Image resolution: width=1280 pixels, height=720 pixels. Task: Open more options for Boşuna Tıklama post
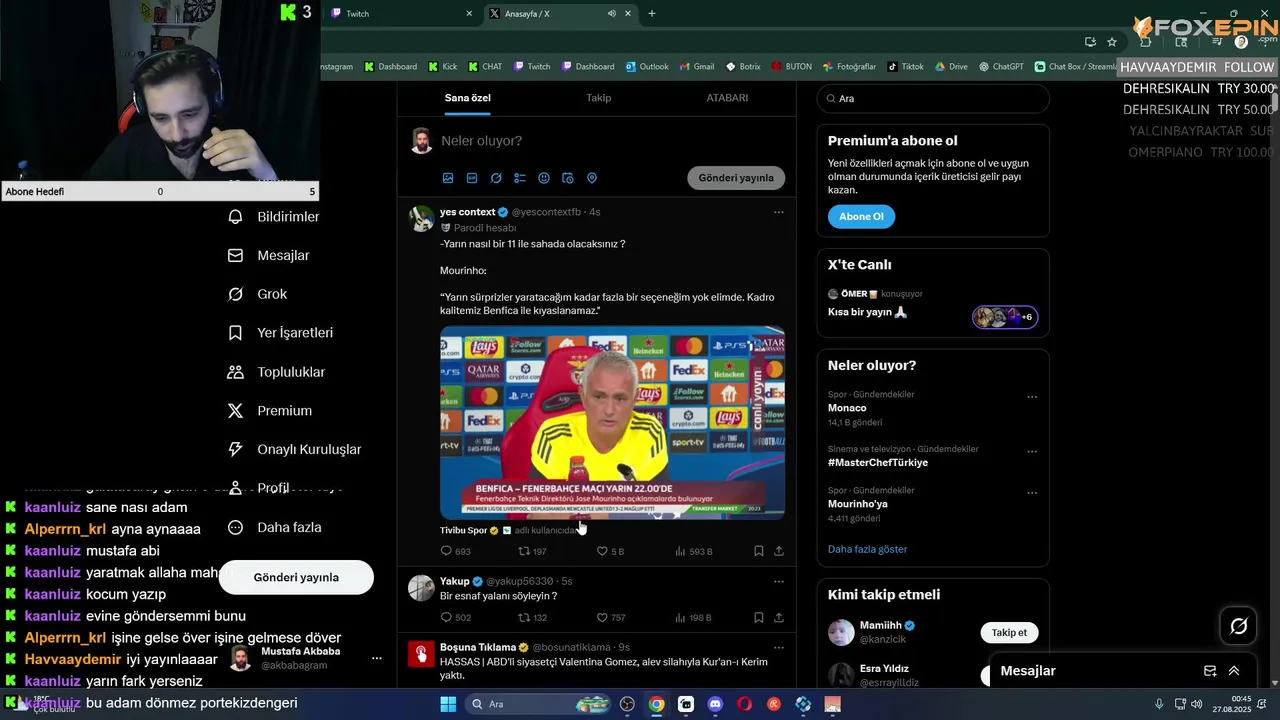(x=779, y=647)
